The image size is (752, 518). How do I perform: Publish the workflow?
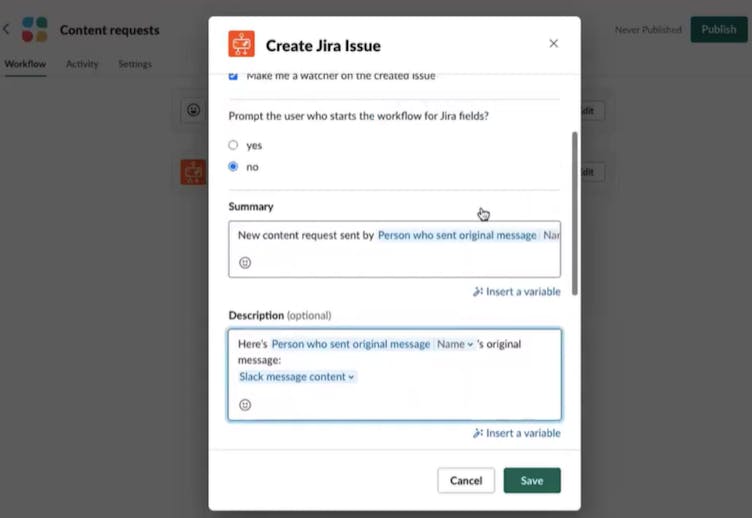point(718,29)
